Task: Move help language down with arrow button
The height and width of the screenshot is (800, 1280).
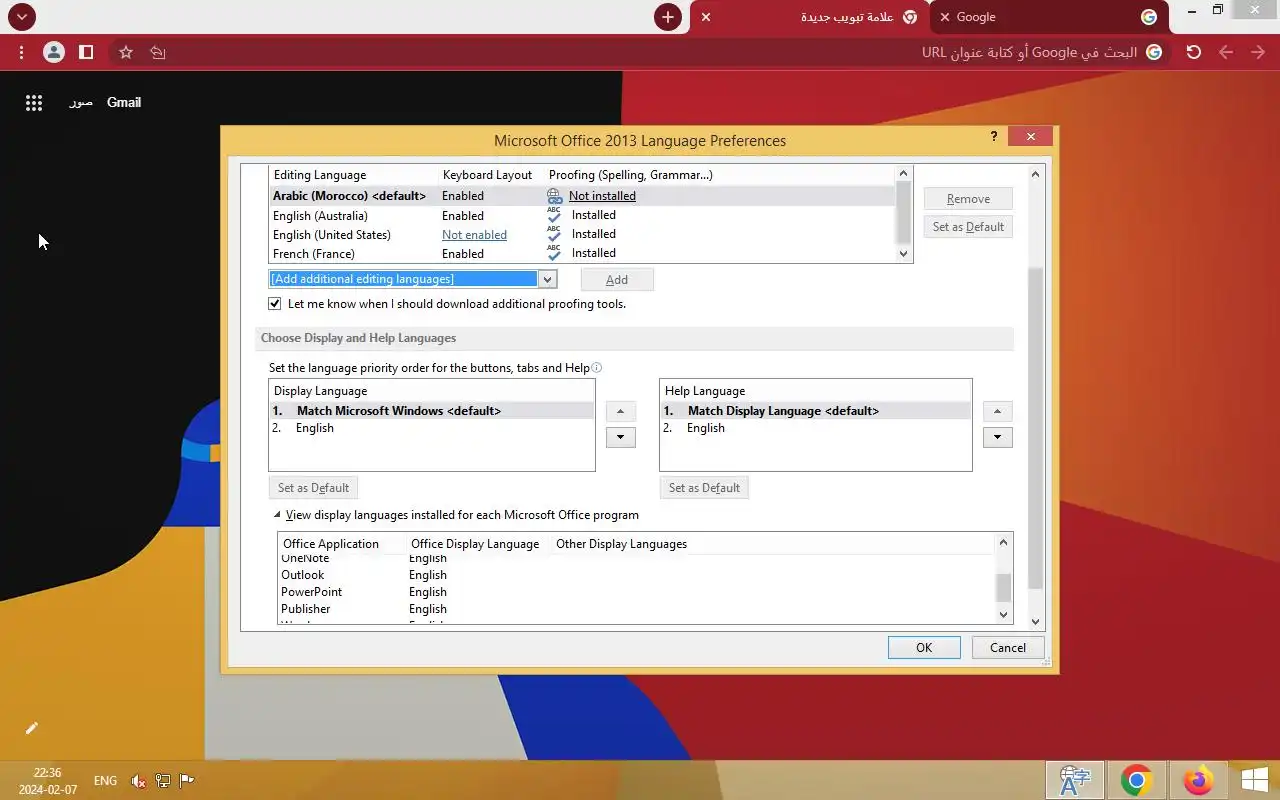Action: tap(998, 437)
